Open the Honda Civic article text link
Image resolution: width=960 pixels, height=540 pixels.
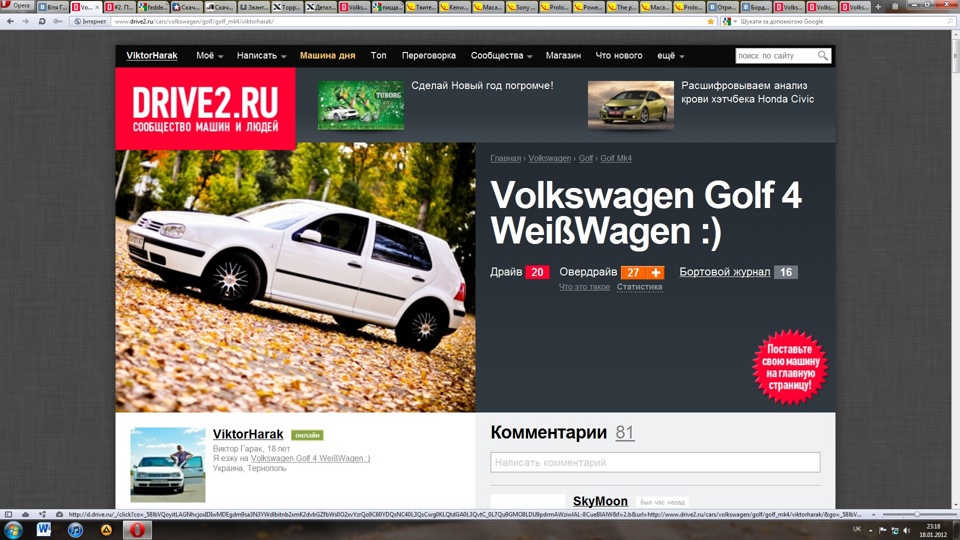coord(748,92)
